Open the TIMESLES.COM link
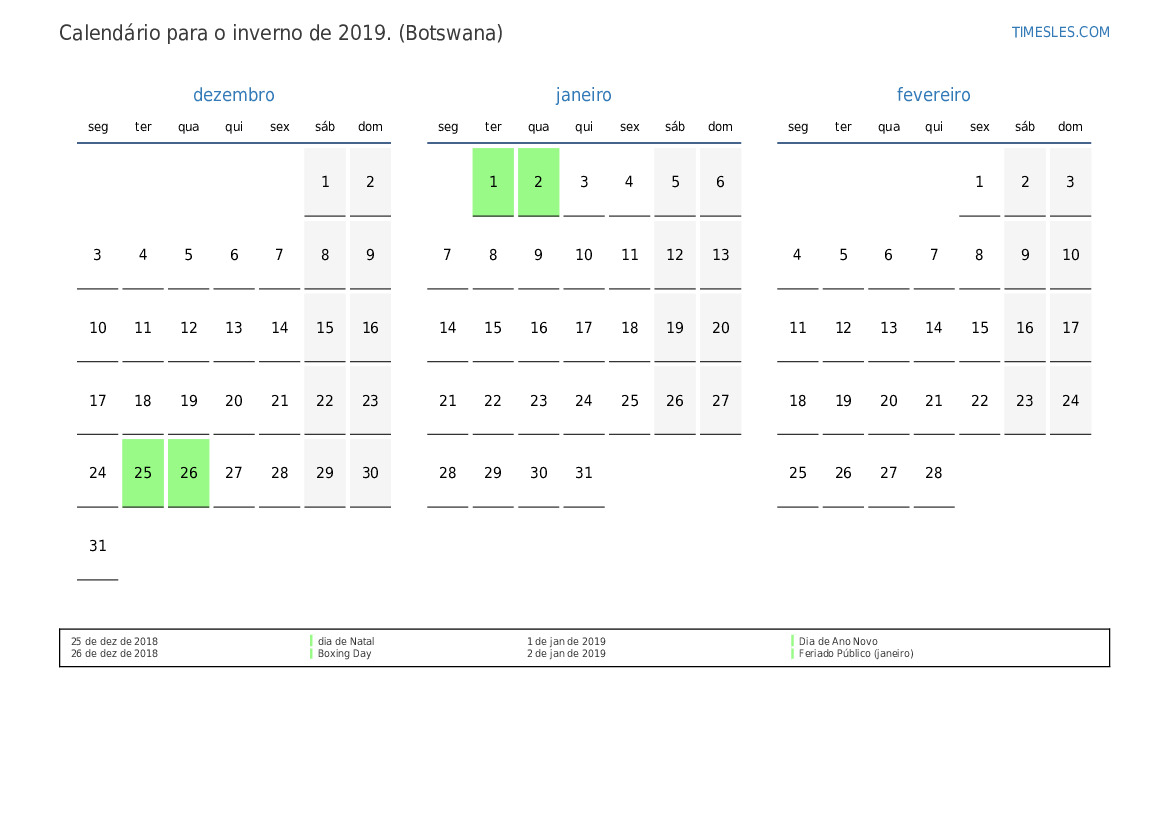 pos(1060,32)
